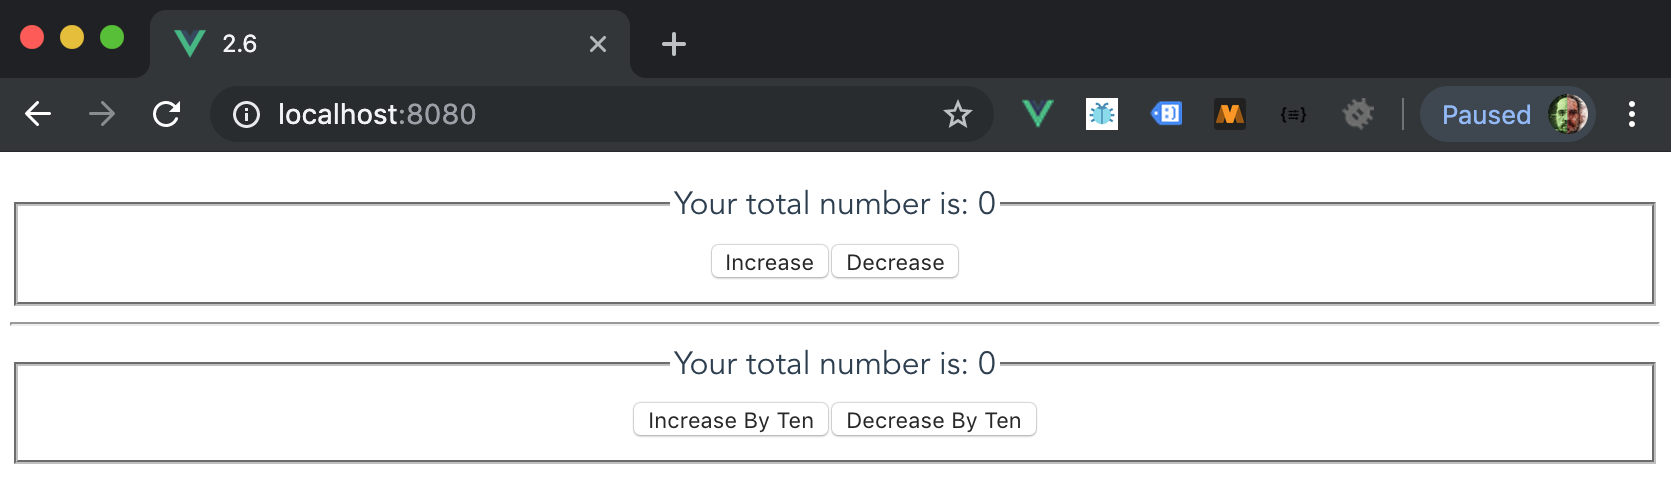This screenshot has height=484, width=1671.
Task: Close the 2.6 tab
Action: click(x=598, y=44)
